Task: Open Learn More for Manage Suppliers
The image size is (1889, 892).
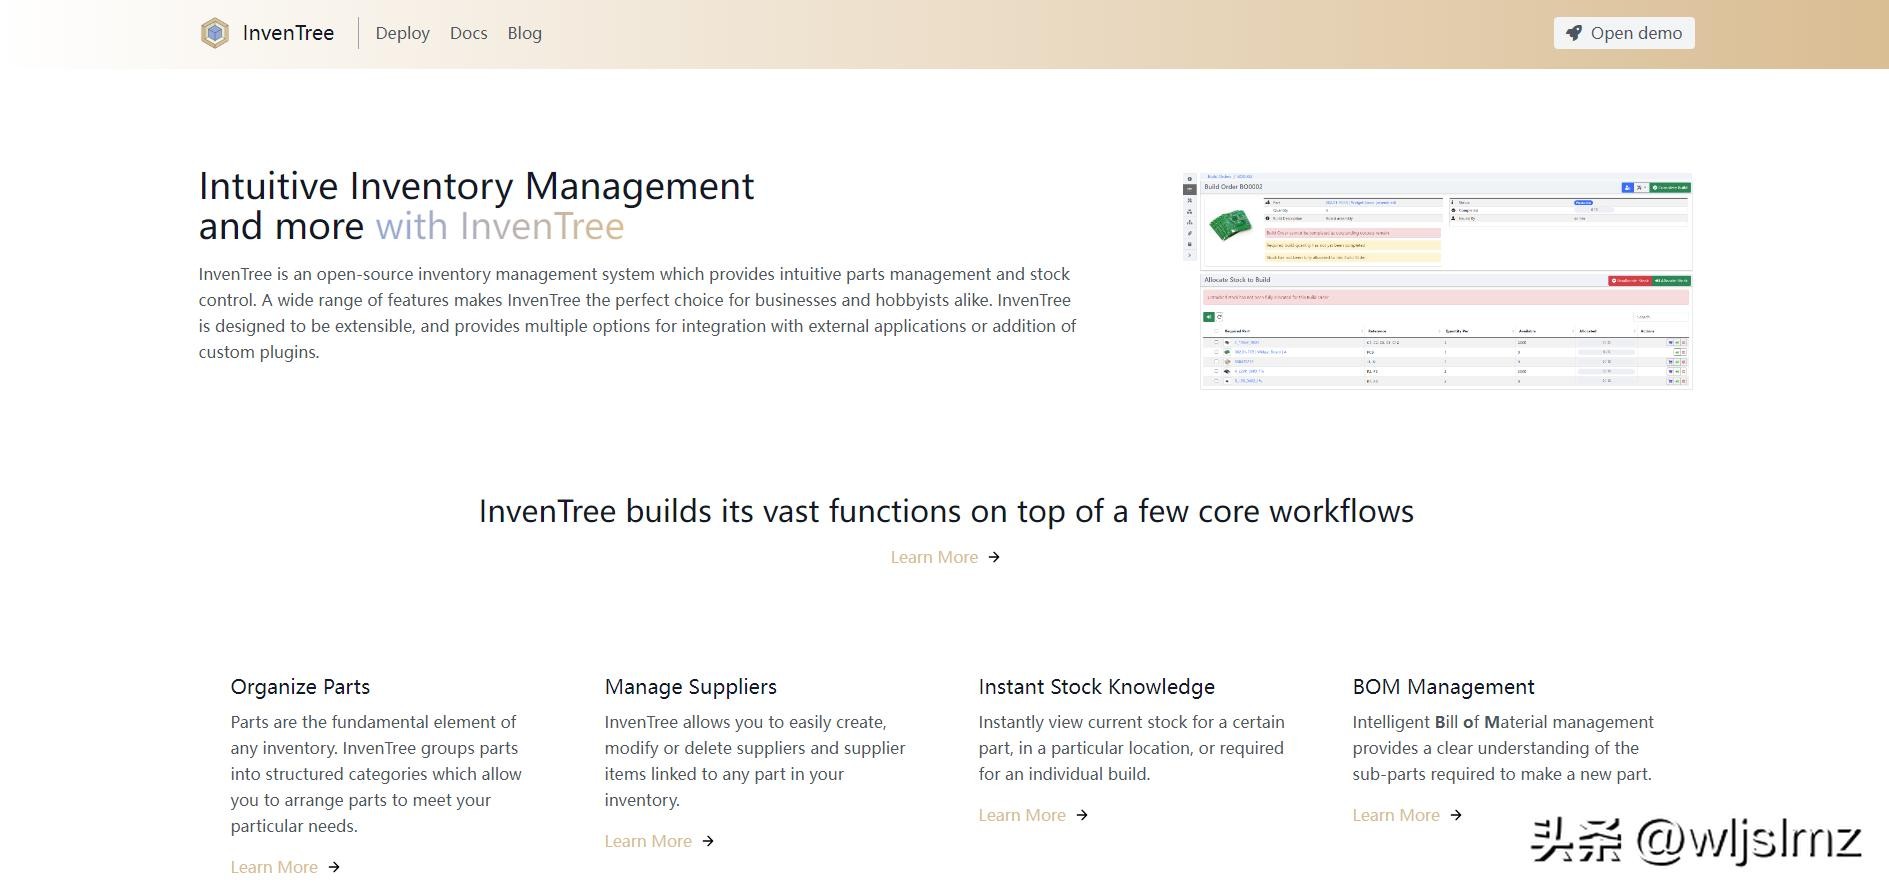Action: (x=648, y=841)
